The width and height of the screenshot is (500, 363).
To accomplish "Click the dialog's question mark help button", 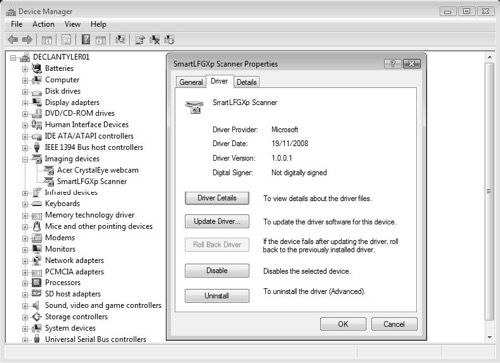I will point(393,64).
